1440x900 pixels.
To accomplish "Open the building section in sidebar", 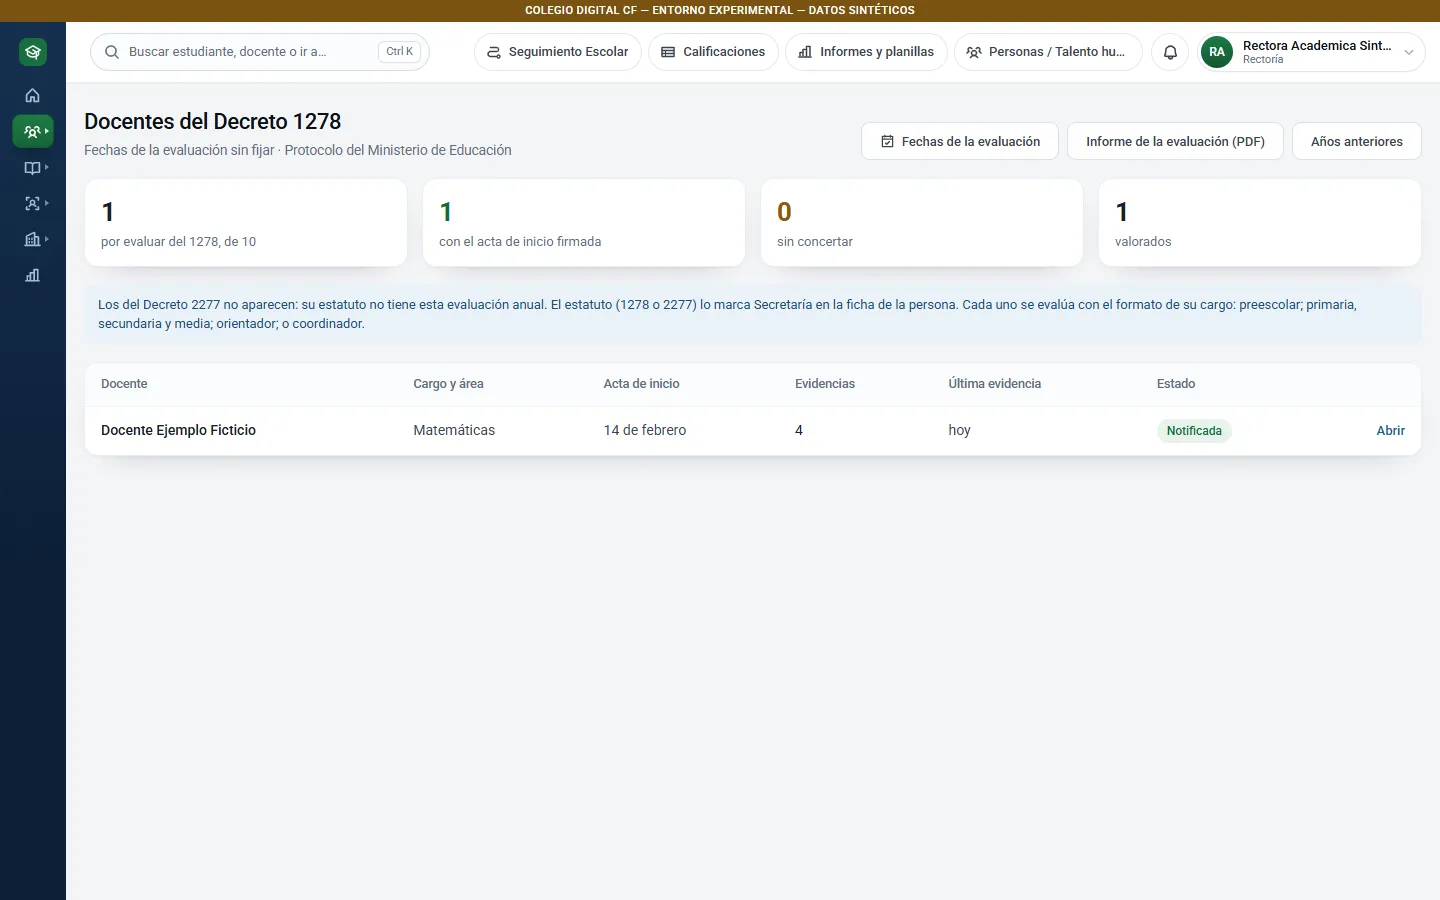I will pyautogui.click(x=33, y=240).
